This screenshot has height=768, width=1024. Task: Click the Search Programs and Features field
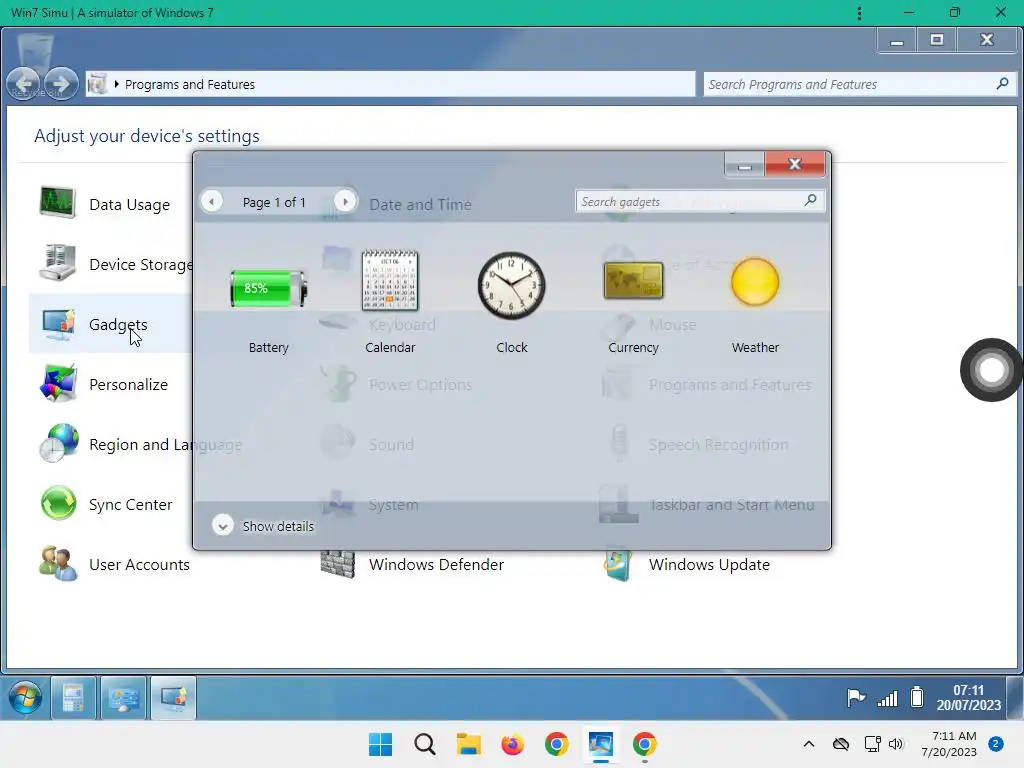coord(859,84)
